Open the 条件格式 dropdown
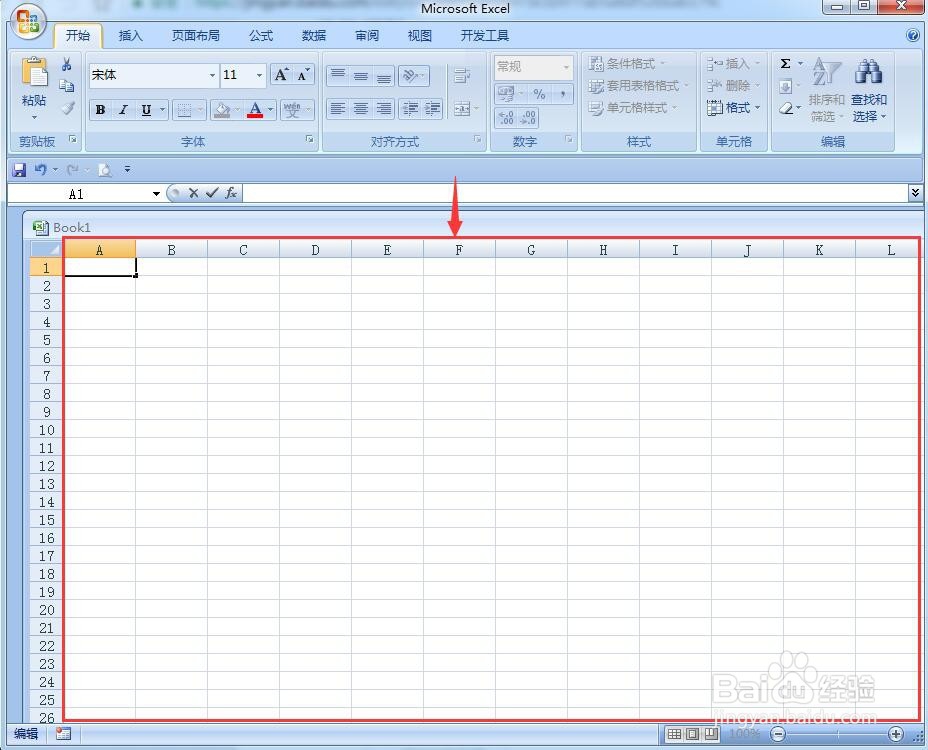Viewport: 928px width, 750px height. [x=629, y=63]
